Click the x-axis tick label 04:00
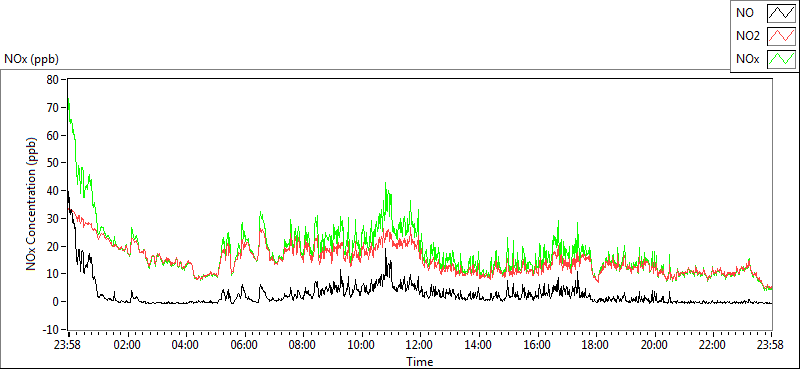 (x=186, y=344)
